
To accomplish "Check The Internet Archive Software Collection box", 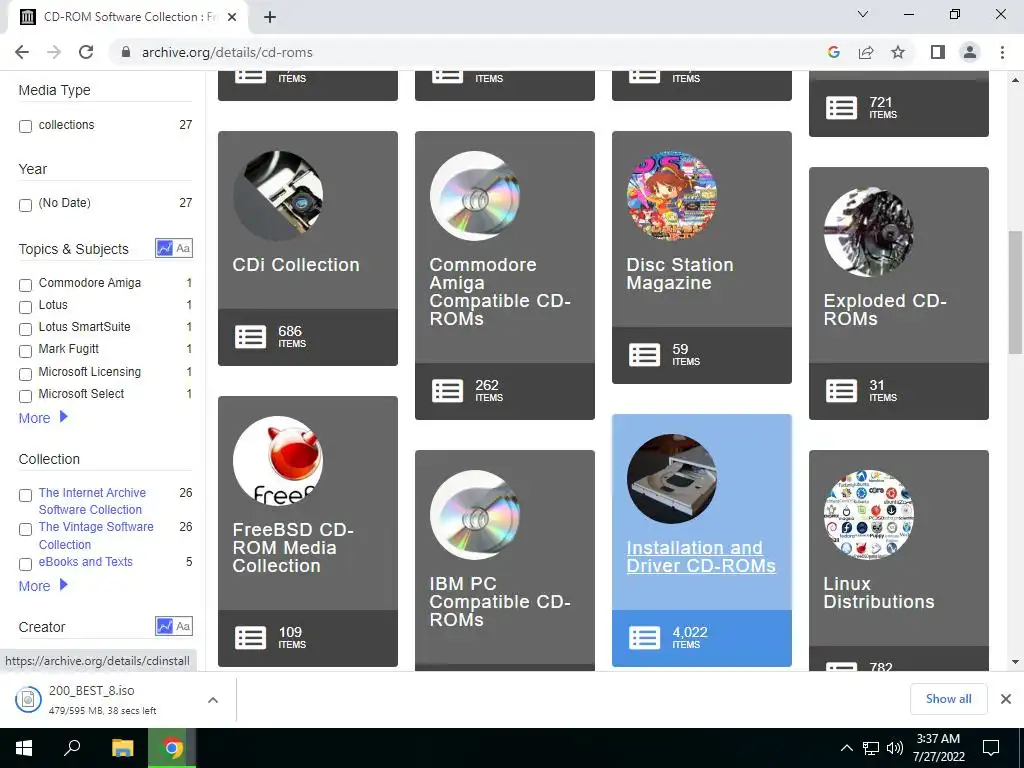I will pos(25,495).
